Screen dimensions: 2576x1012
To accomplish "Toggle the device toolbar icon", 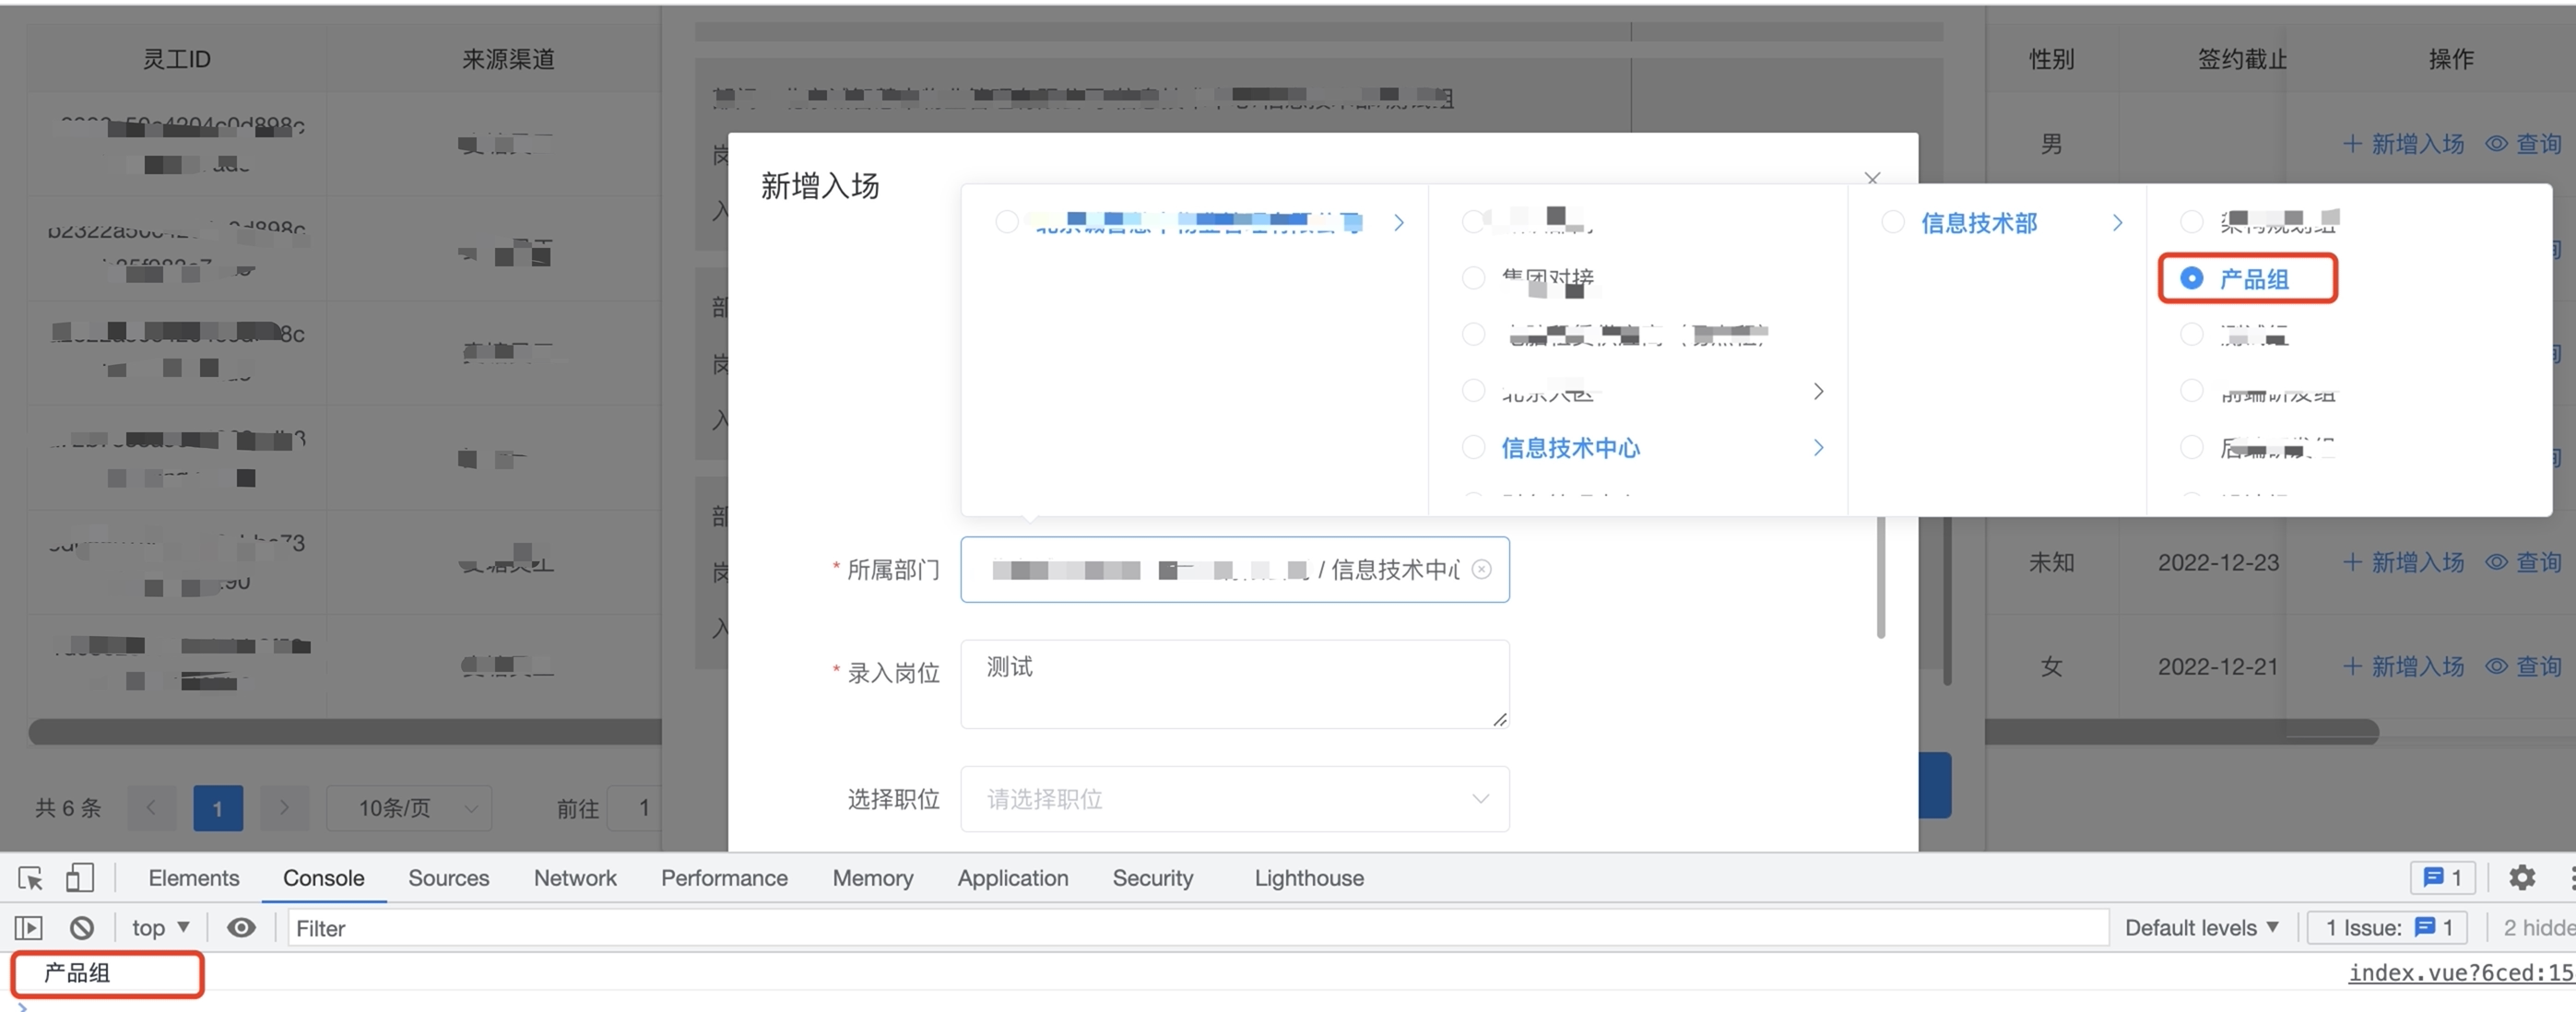I will point(80,878).
